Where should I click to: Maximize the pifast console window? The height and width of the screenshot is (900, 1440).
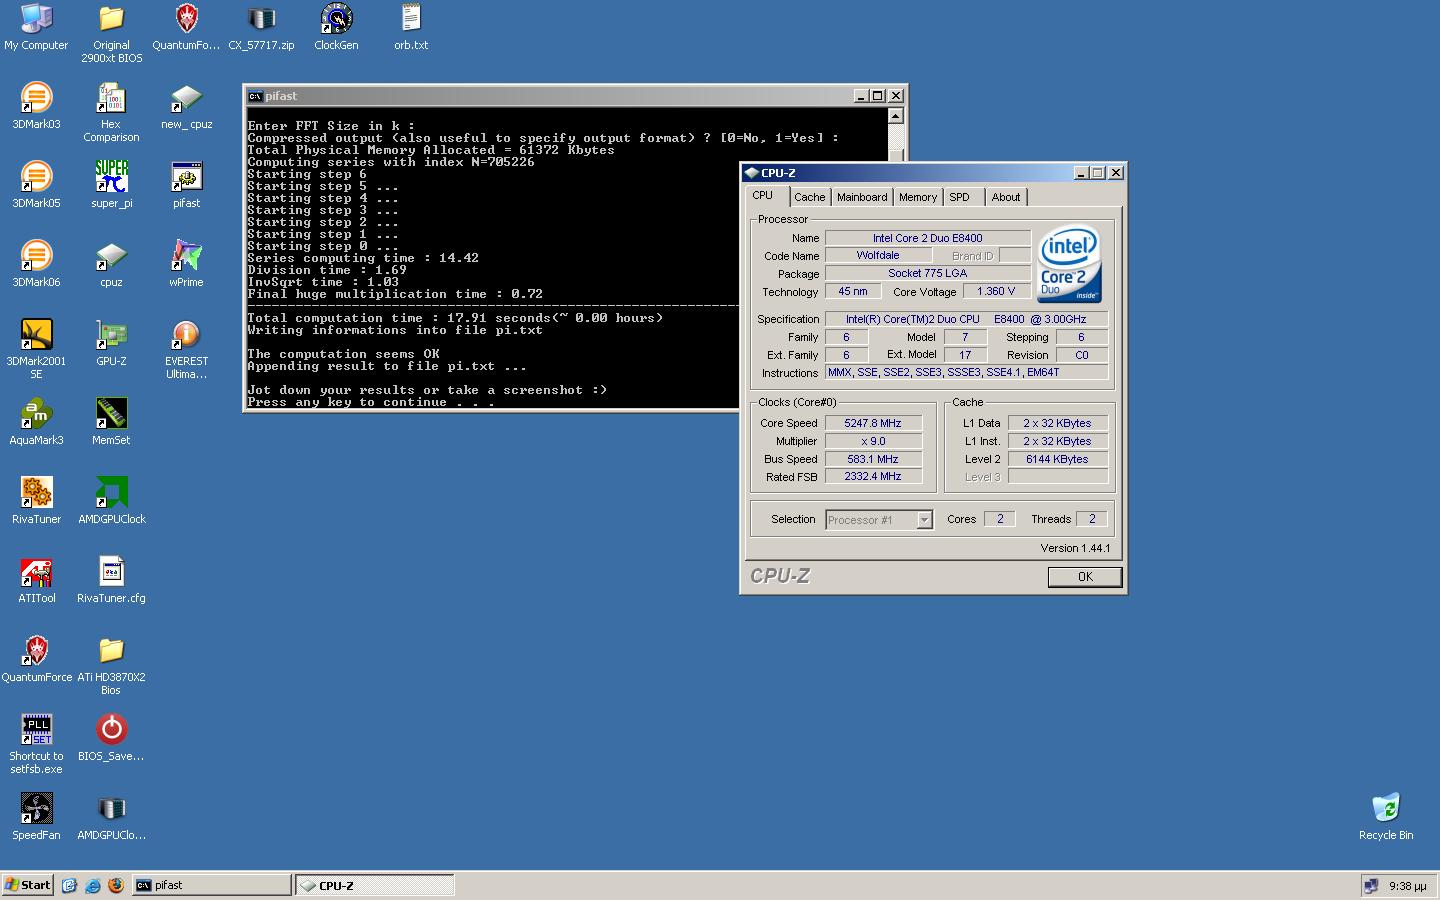(x=878, y=96)
